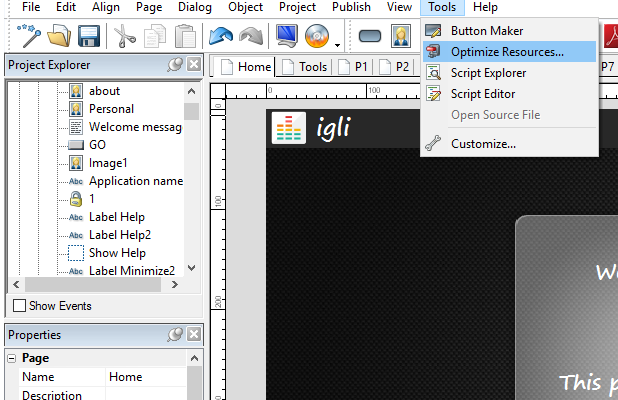Select Customize in the Tools menu
The image size is (618, 400).
[x=483, y=143]
